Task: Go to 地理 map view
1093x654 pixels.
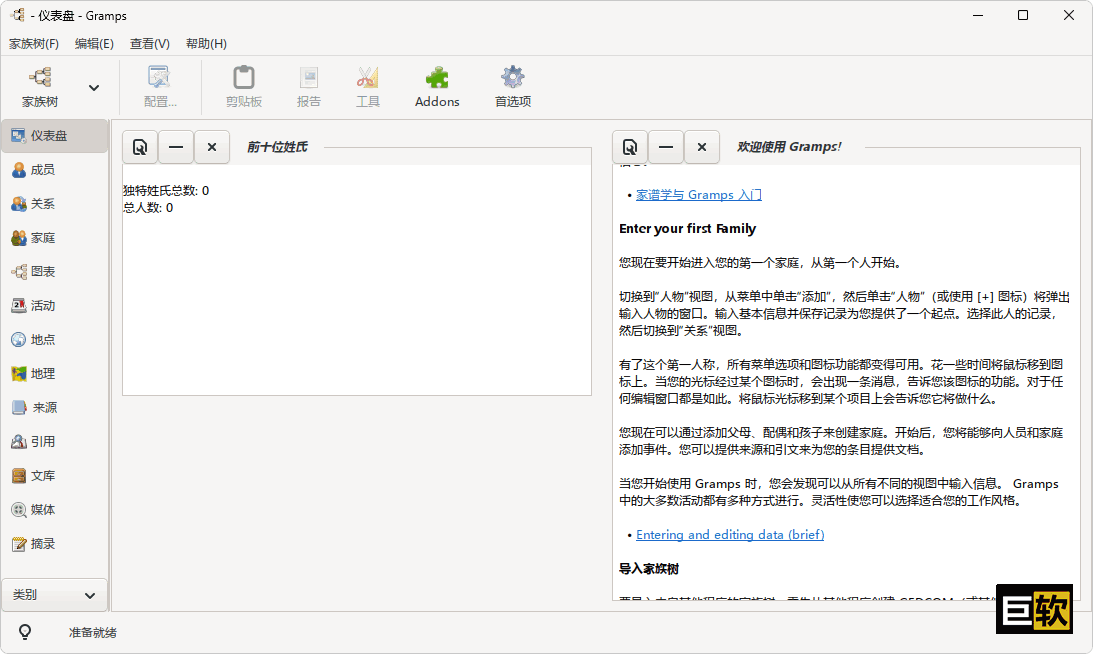Action: pos(42,374)
